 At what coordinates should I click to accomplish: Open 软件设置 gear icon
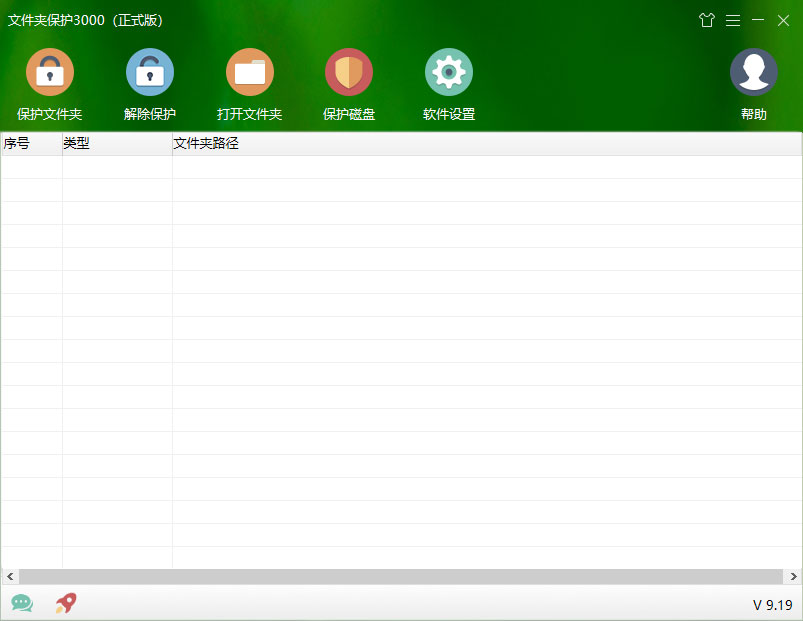click(449, 72)
